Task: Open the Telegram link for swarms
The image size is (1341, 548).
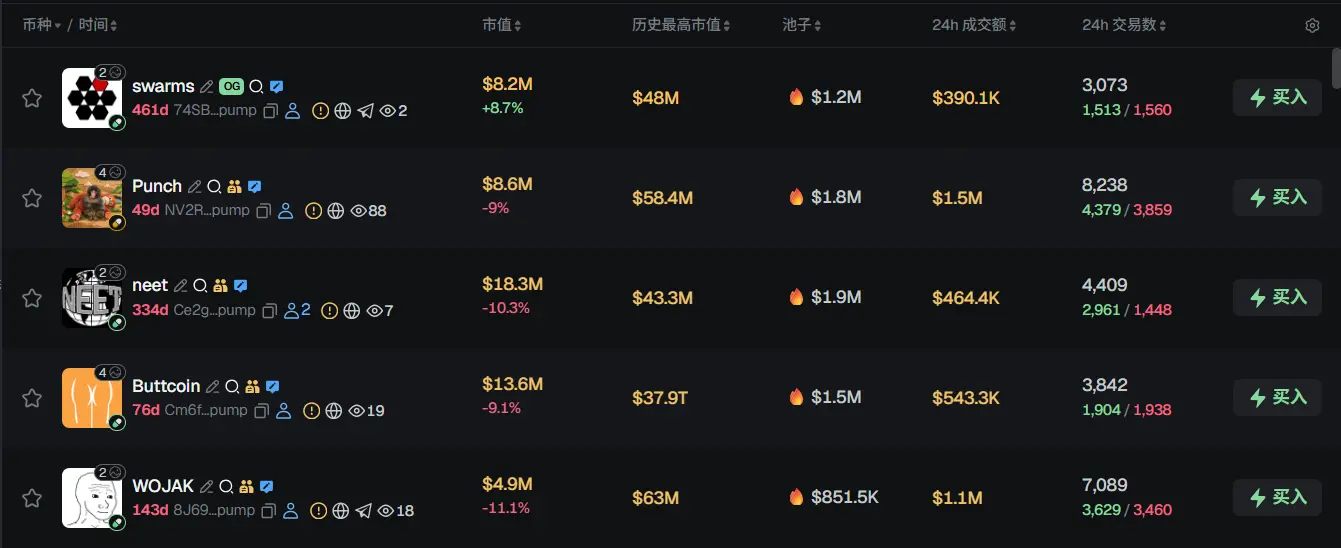Action: pyautogui.click(x=366, y=111)
